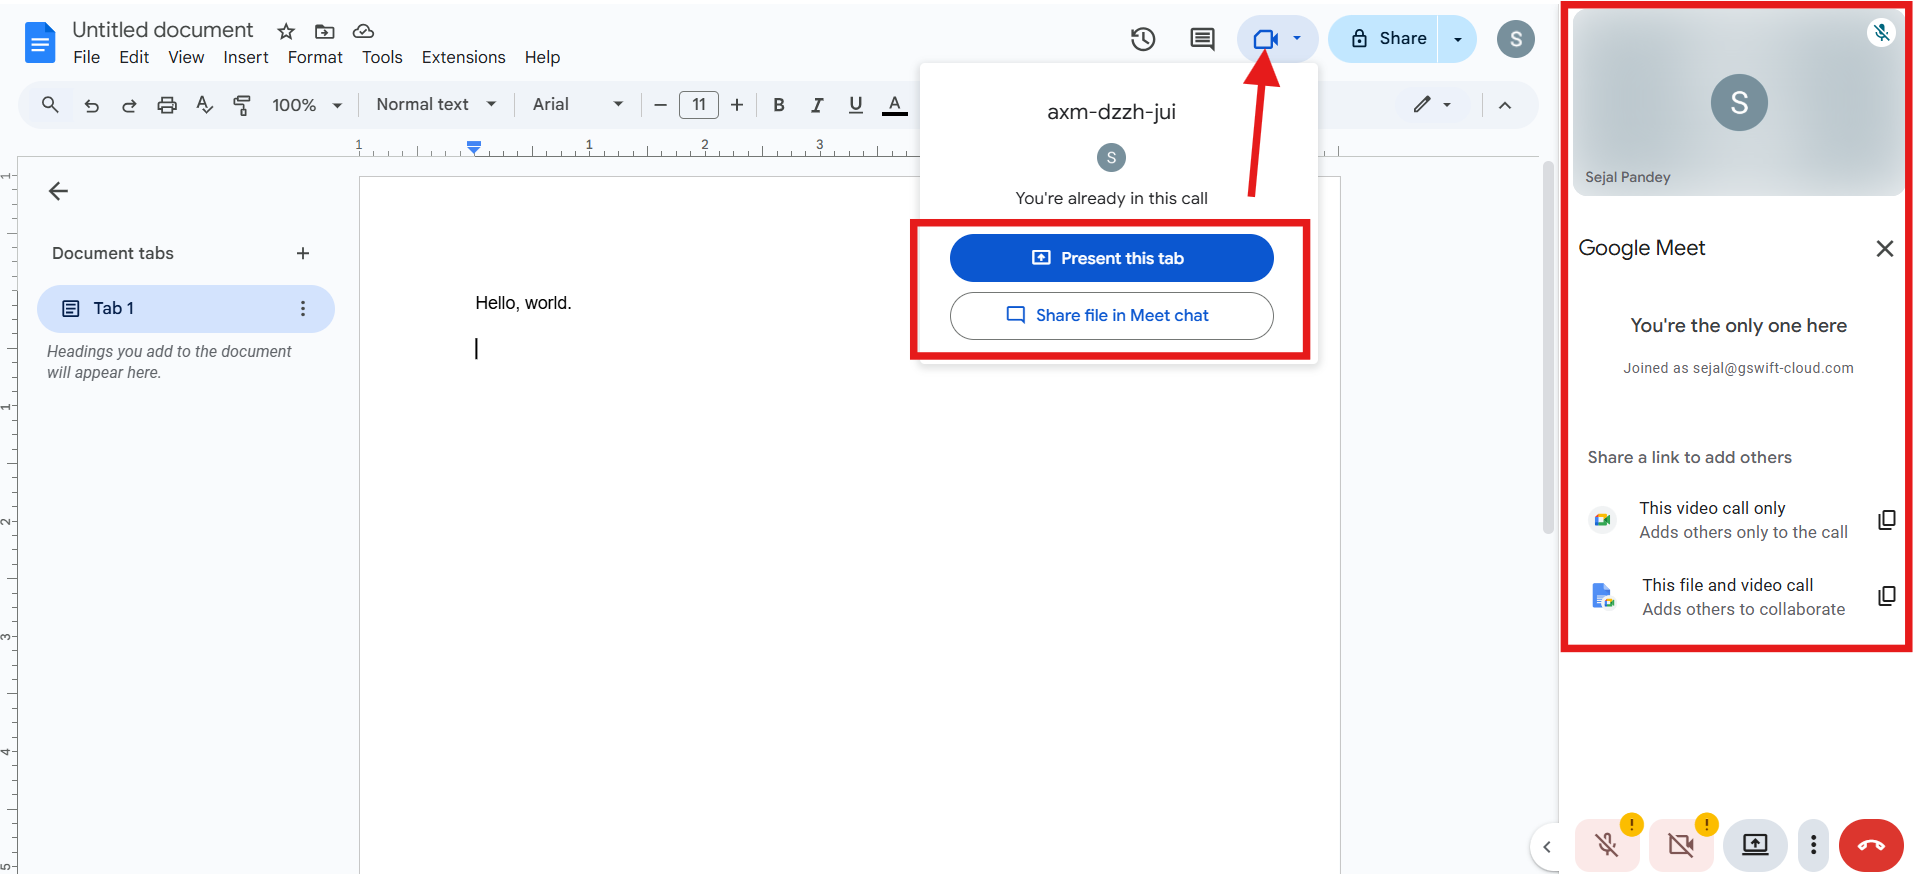Open the Help menu
This screenshot has height=874, width=1914.
tap(542, 57)
